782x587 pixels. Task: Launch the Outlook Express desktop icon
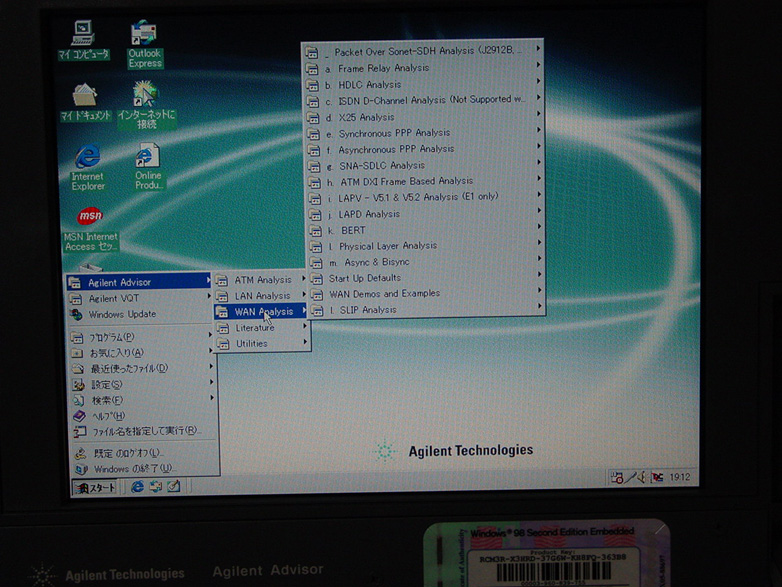click(x=144, y=44)
